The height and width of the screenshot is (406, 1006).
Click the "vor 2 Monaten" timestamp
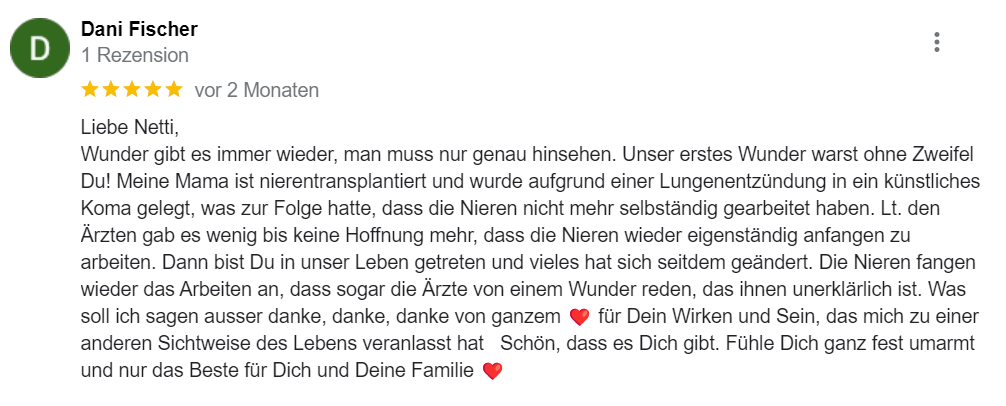click(257, 90)
